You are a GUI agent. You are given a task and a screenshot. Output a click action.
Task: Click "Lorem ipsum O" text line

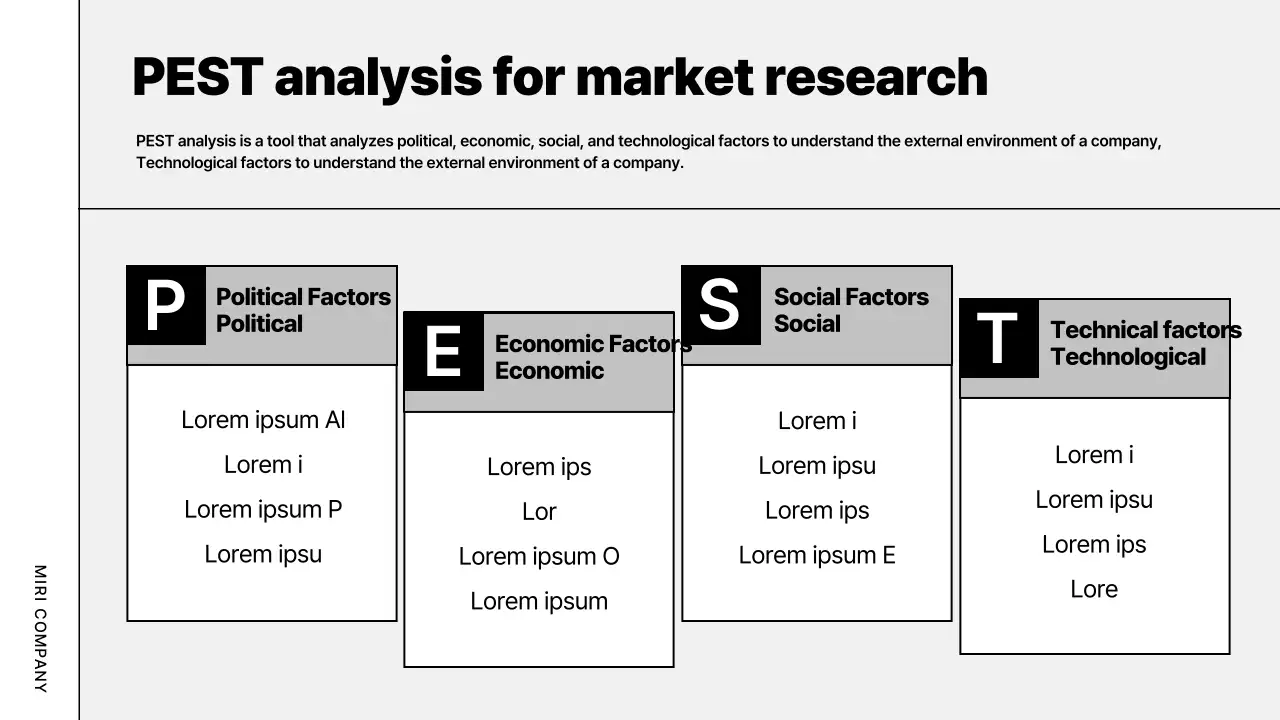click(x=539, y=556)
